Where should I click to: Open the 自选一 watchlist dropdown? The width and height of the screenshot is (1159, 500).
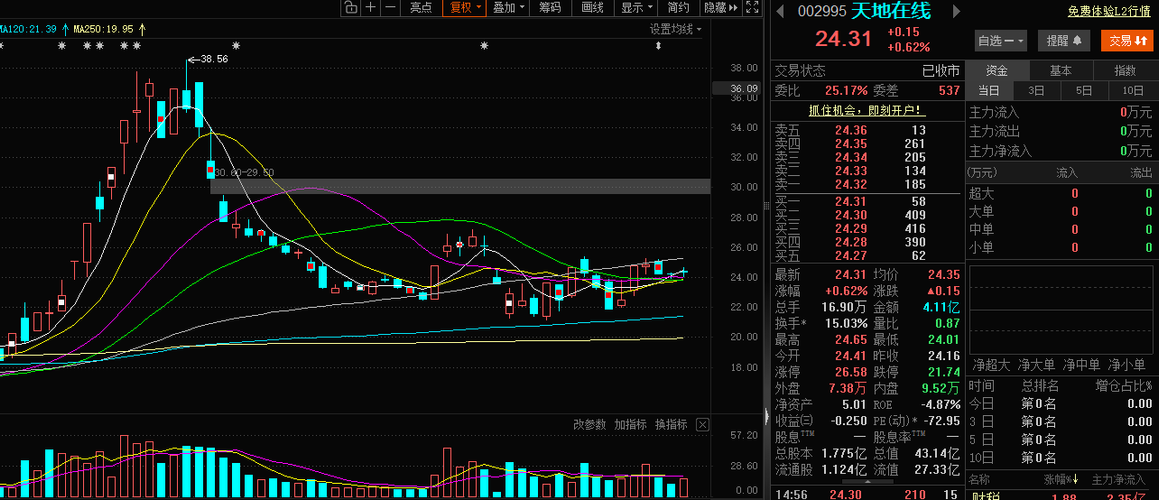pyautogui.click(x=1001, y=41)
